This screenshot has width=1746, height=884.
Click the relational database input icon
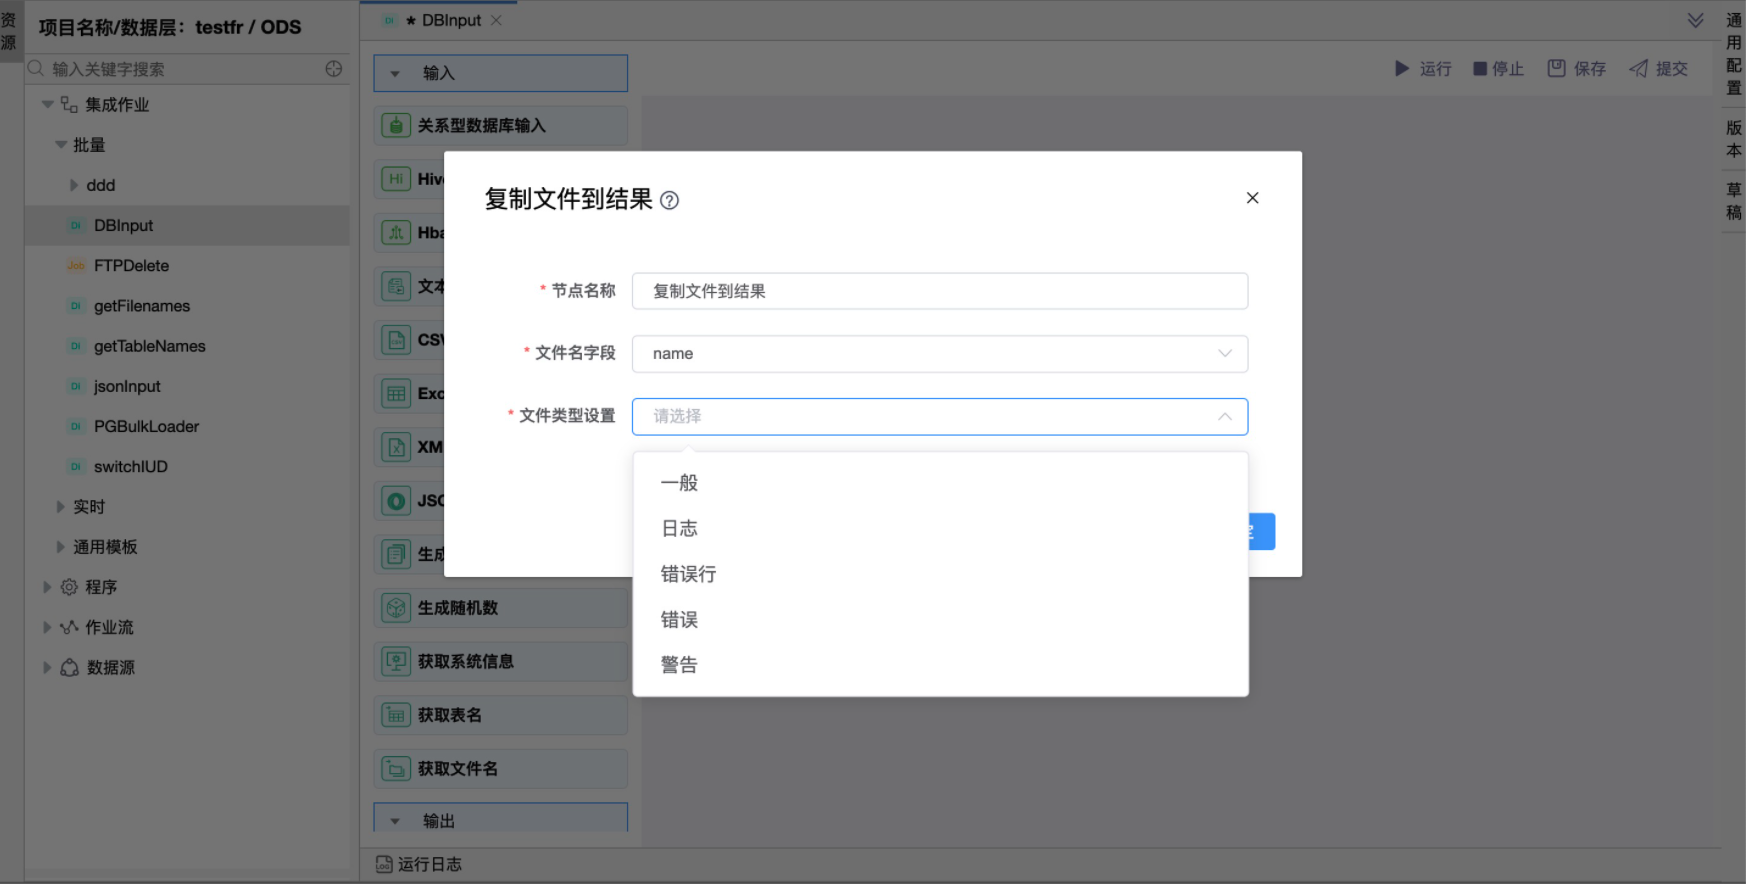[396, 126]
